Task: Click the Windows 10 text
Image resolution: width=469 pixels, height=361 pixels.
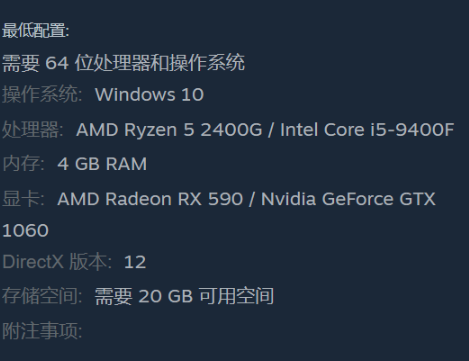Action: [149, 95]
